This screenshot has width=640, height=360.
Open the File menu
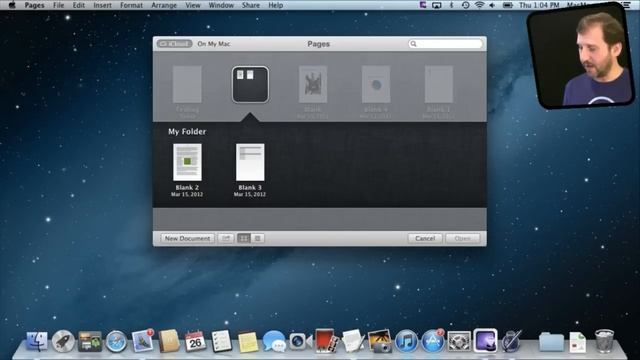[x=58, y=5]
